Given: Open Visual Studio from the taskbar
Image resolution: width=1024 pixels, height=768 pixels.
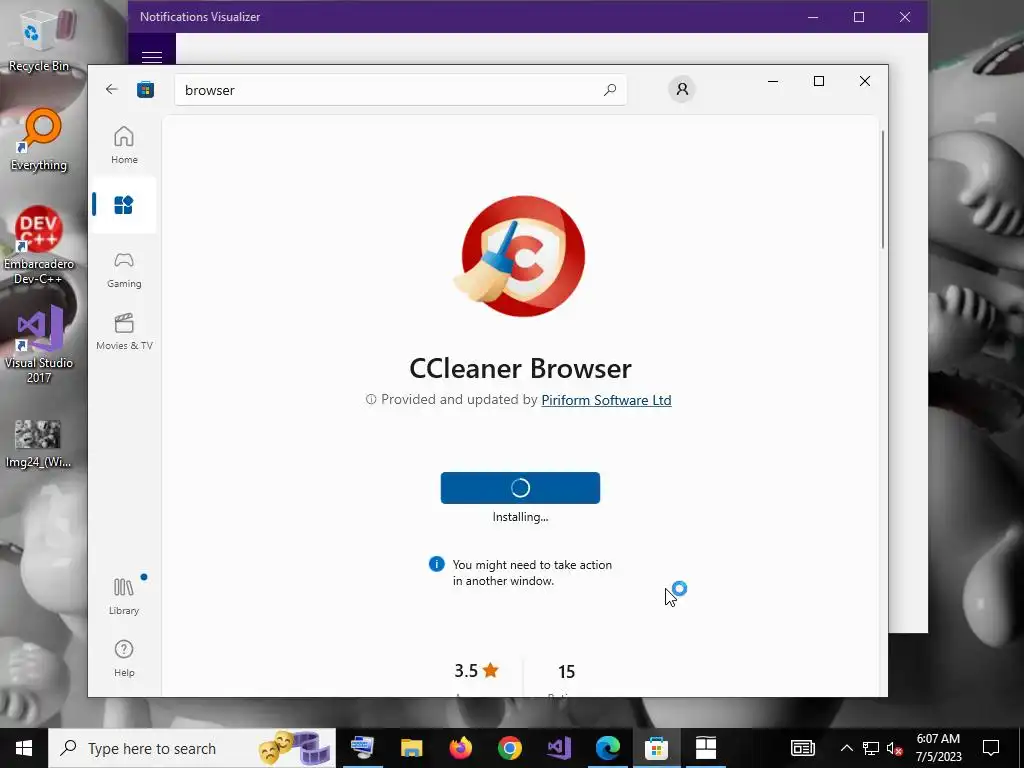Looking at the screenshot, I should [558, 748].
